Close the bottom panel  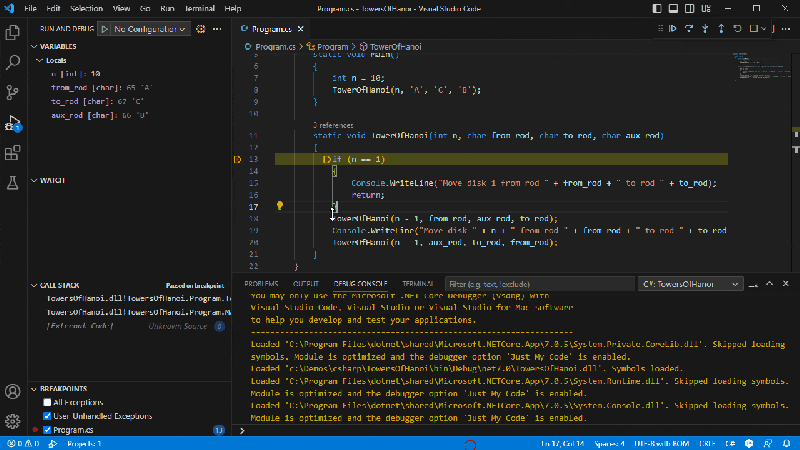coord(786,284)
